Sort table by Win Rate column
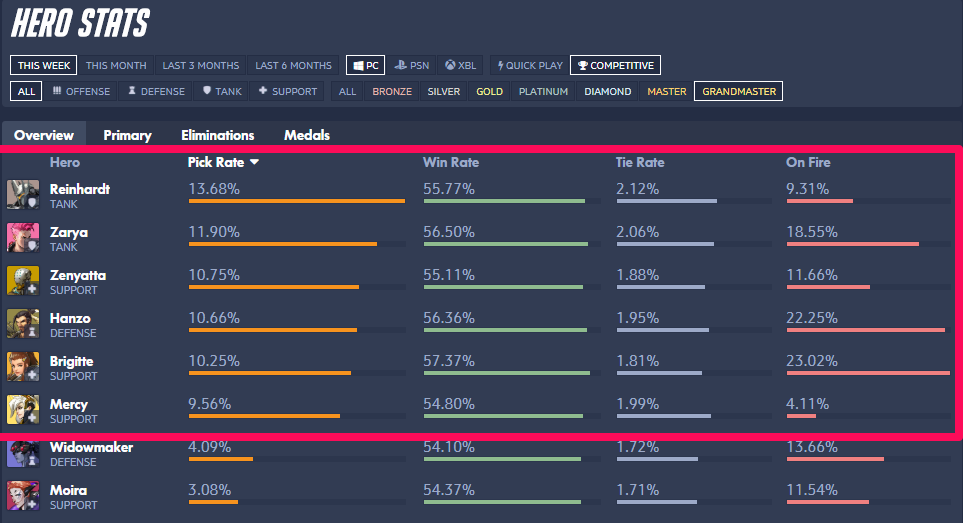963x523 pixels. (x=451, y=162)
